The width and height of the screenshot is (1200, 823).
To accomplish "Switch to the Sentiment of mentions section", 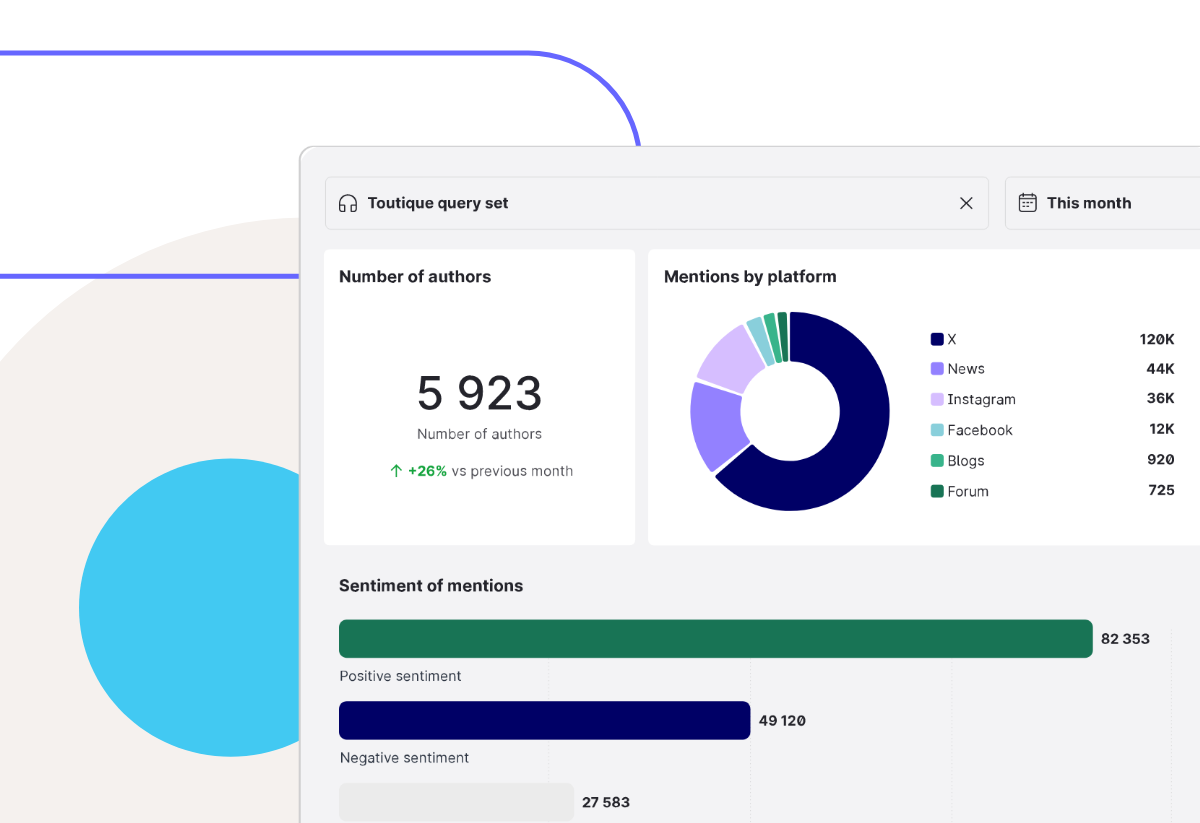I will tap(431, 585).
